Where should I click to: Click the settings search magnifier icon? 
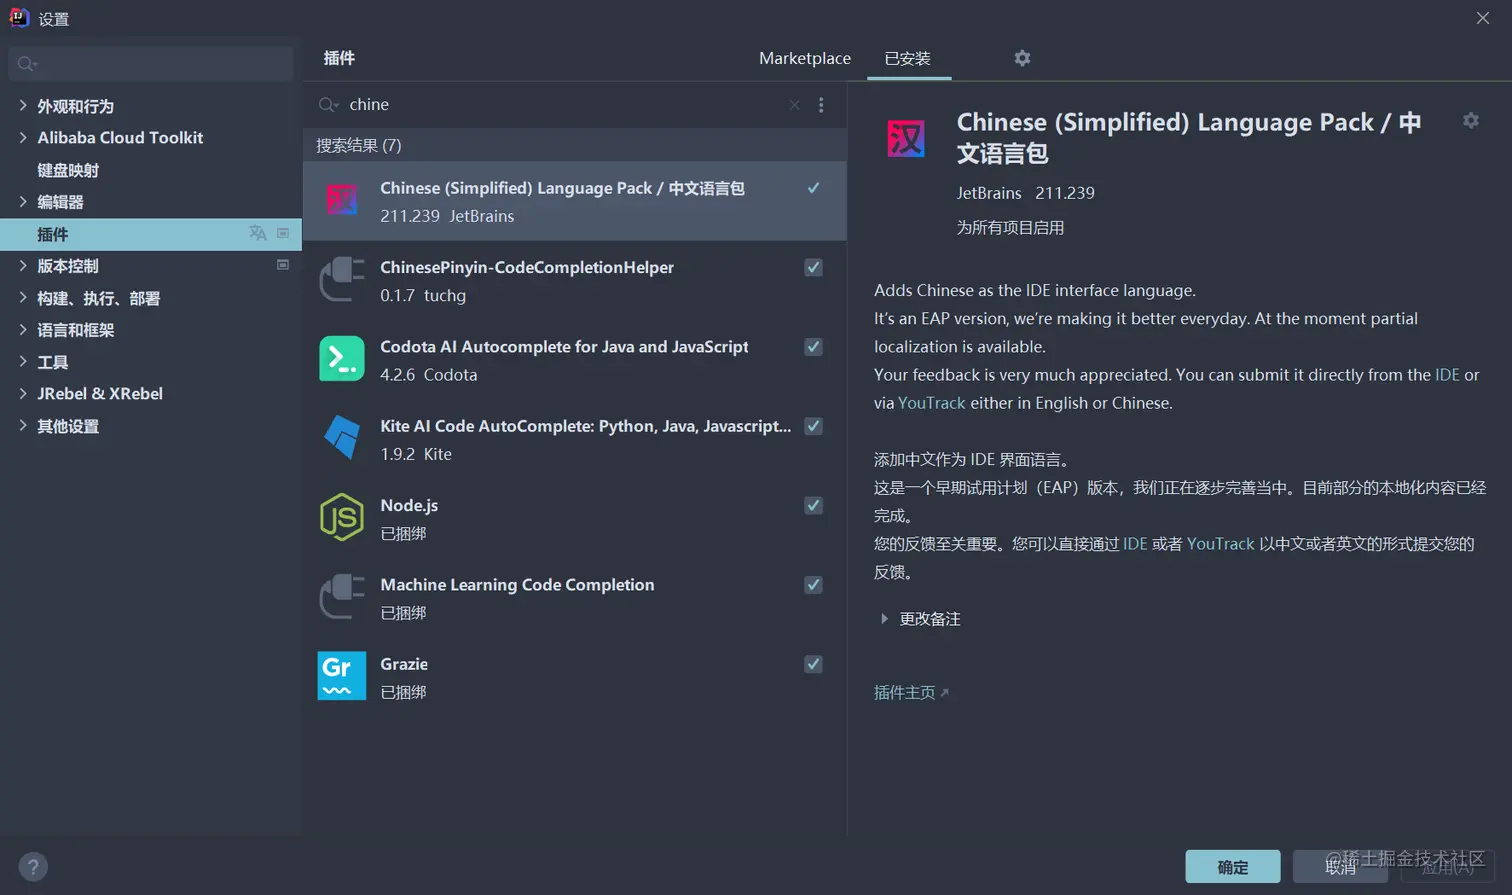tap(27, 64)
